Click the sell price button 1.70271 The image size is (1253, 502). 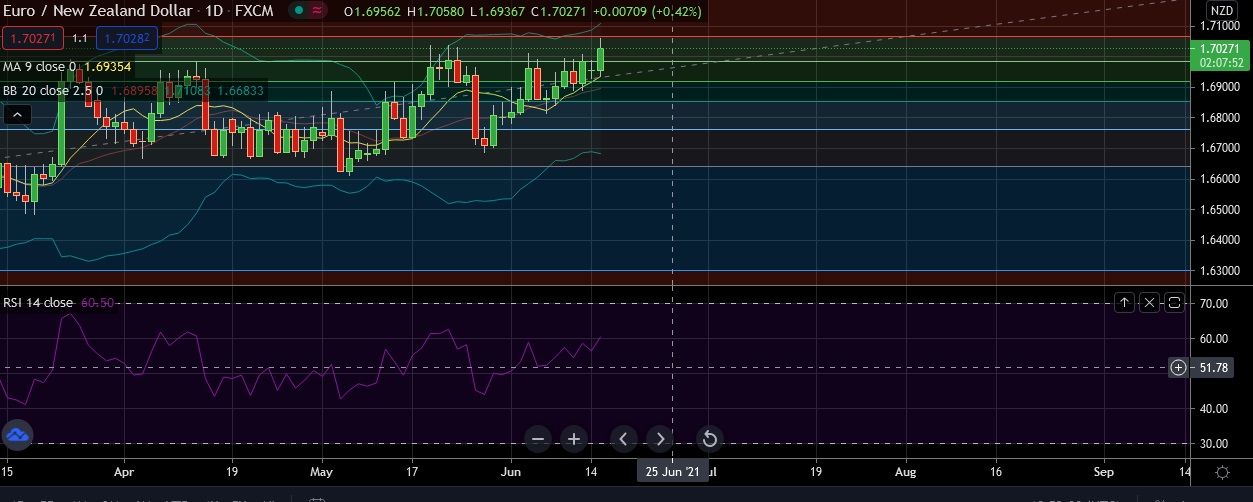(34, 38)
